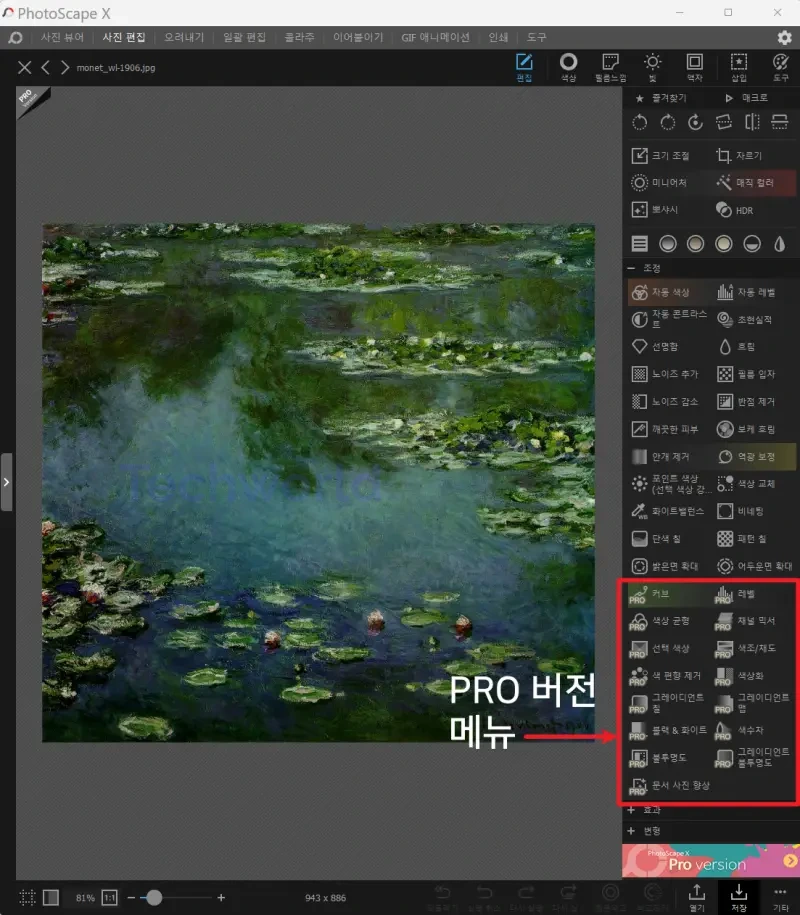Expand the 효과 effects section
The height and width of the screenshot is (915, 800).
click(644, 810)
